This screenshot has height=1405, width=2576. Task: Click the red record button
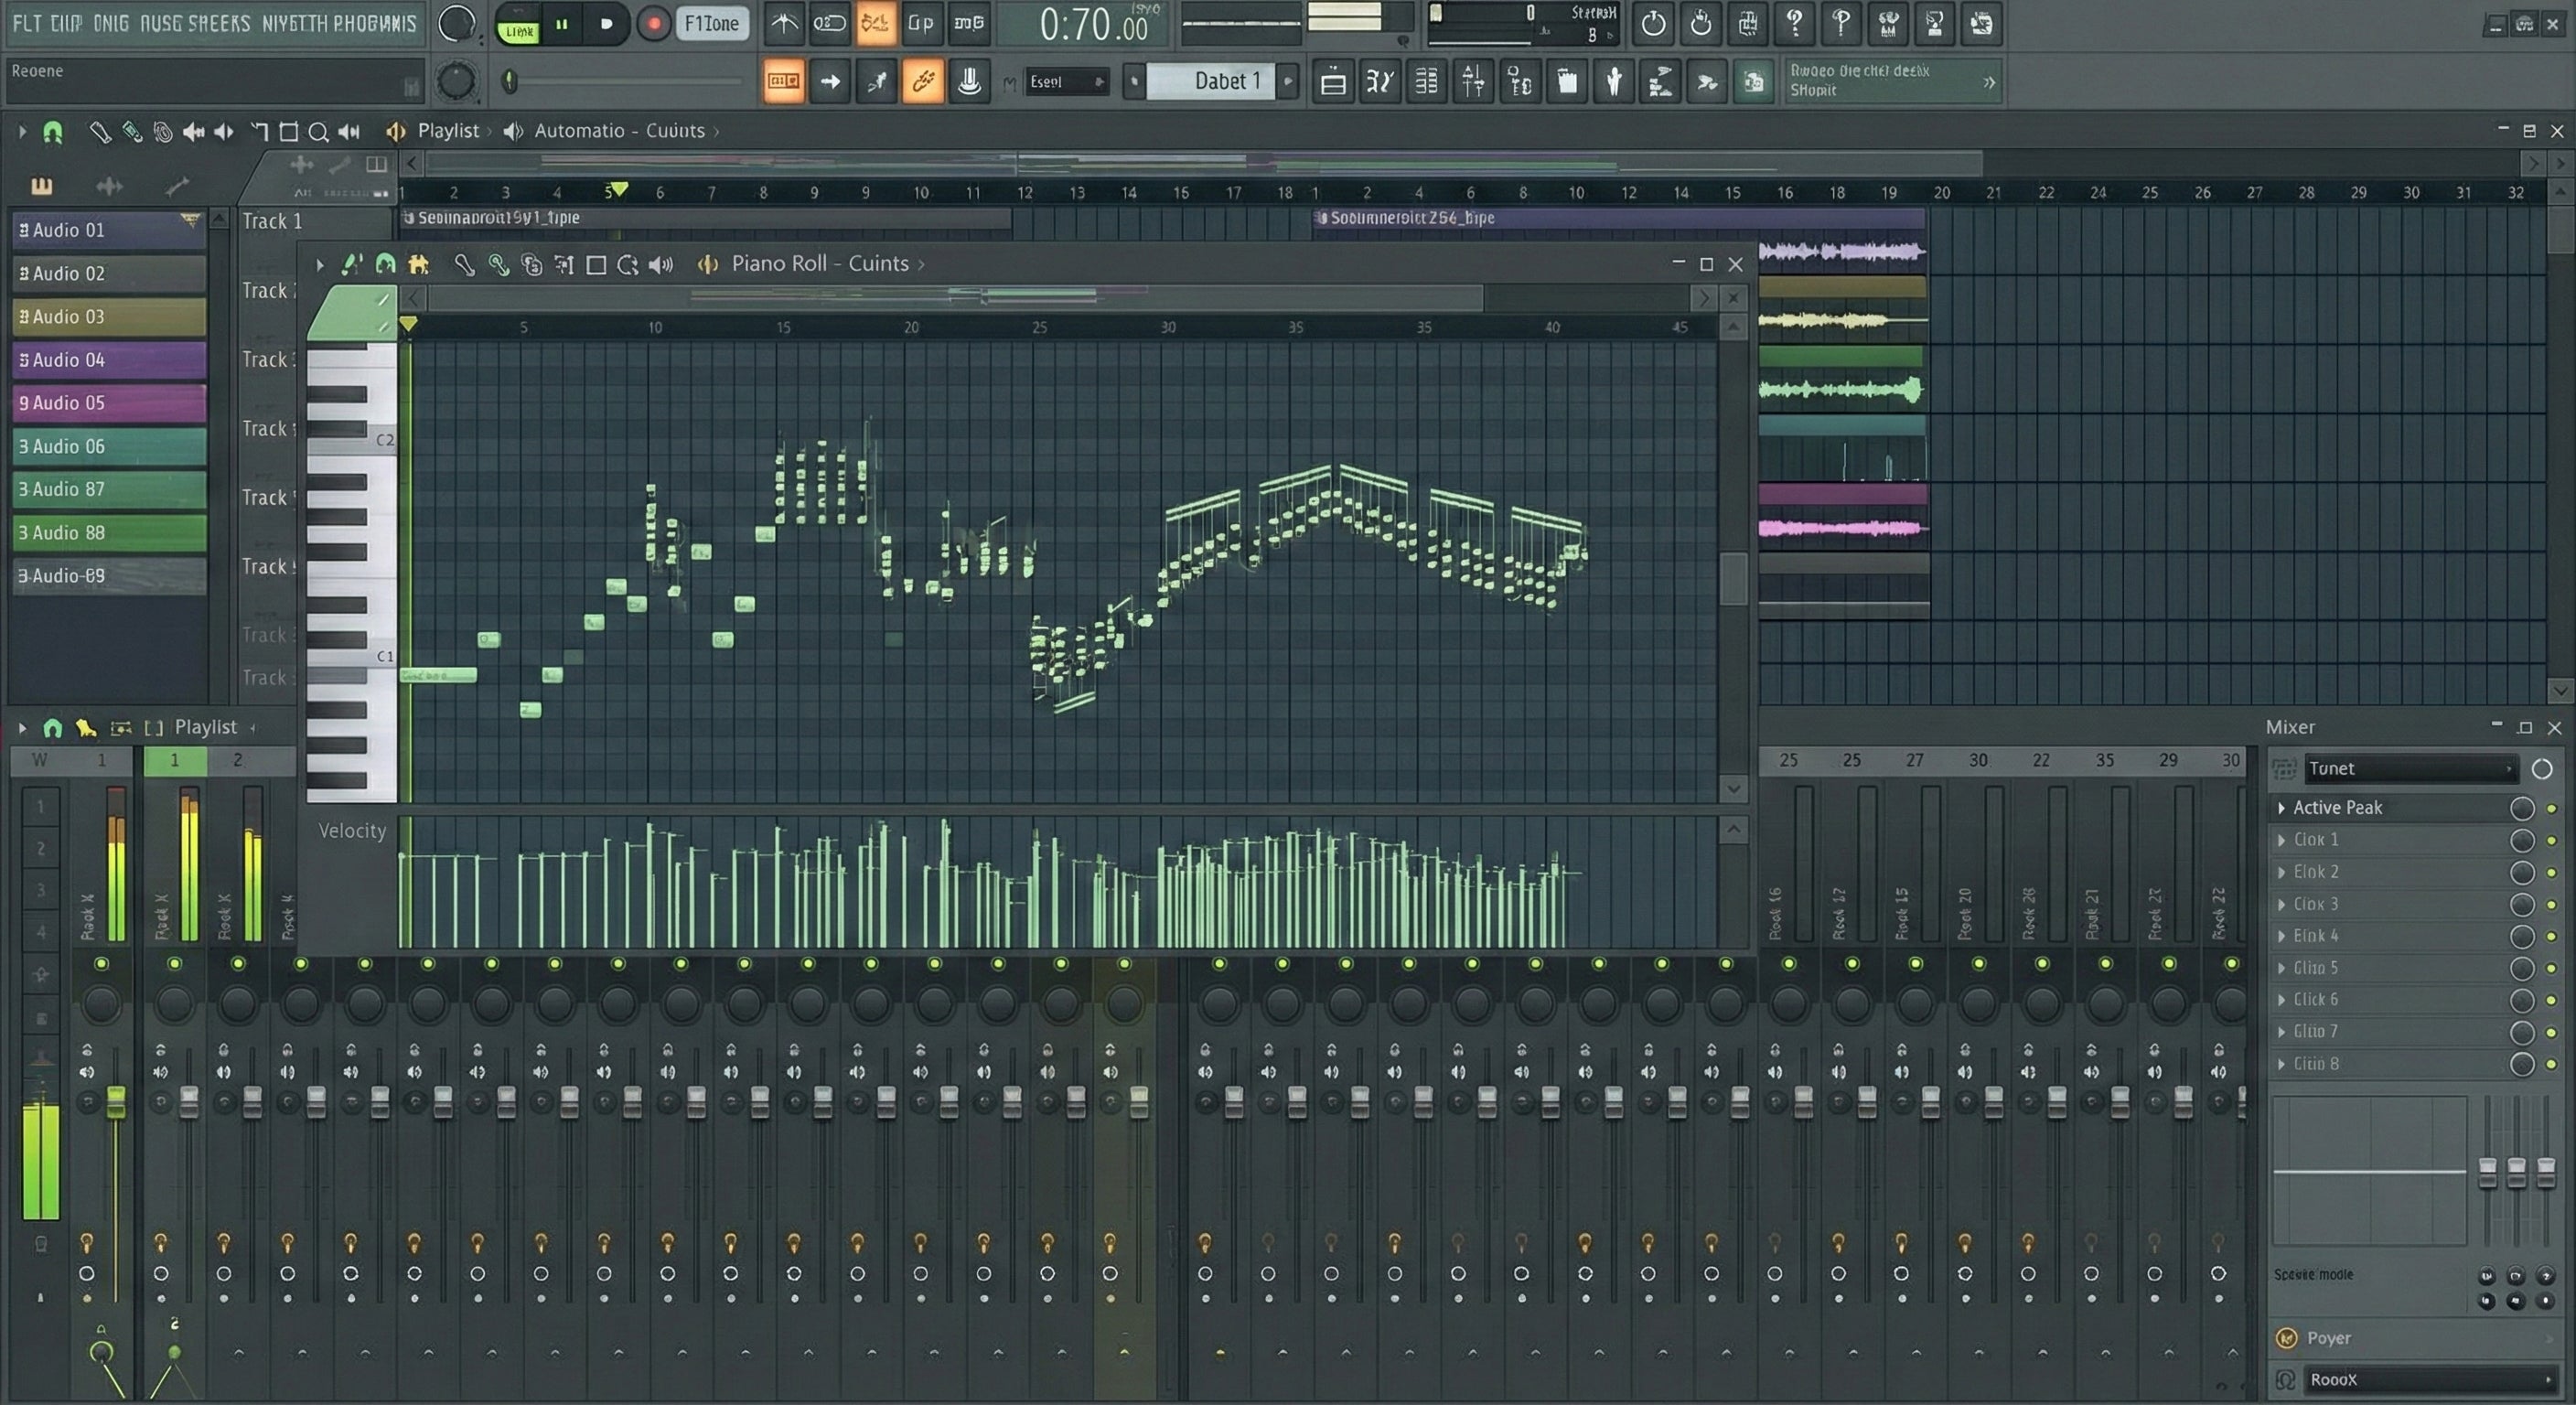(653, 24)
